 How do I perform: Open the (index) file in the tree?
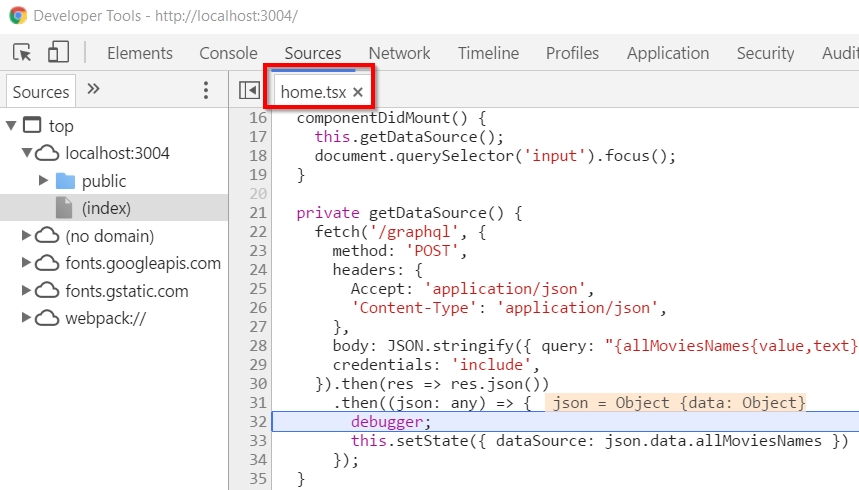point(106,208)
